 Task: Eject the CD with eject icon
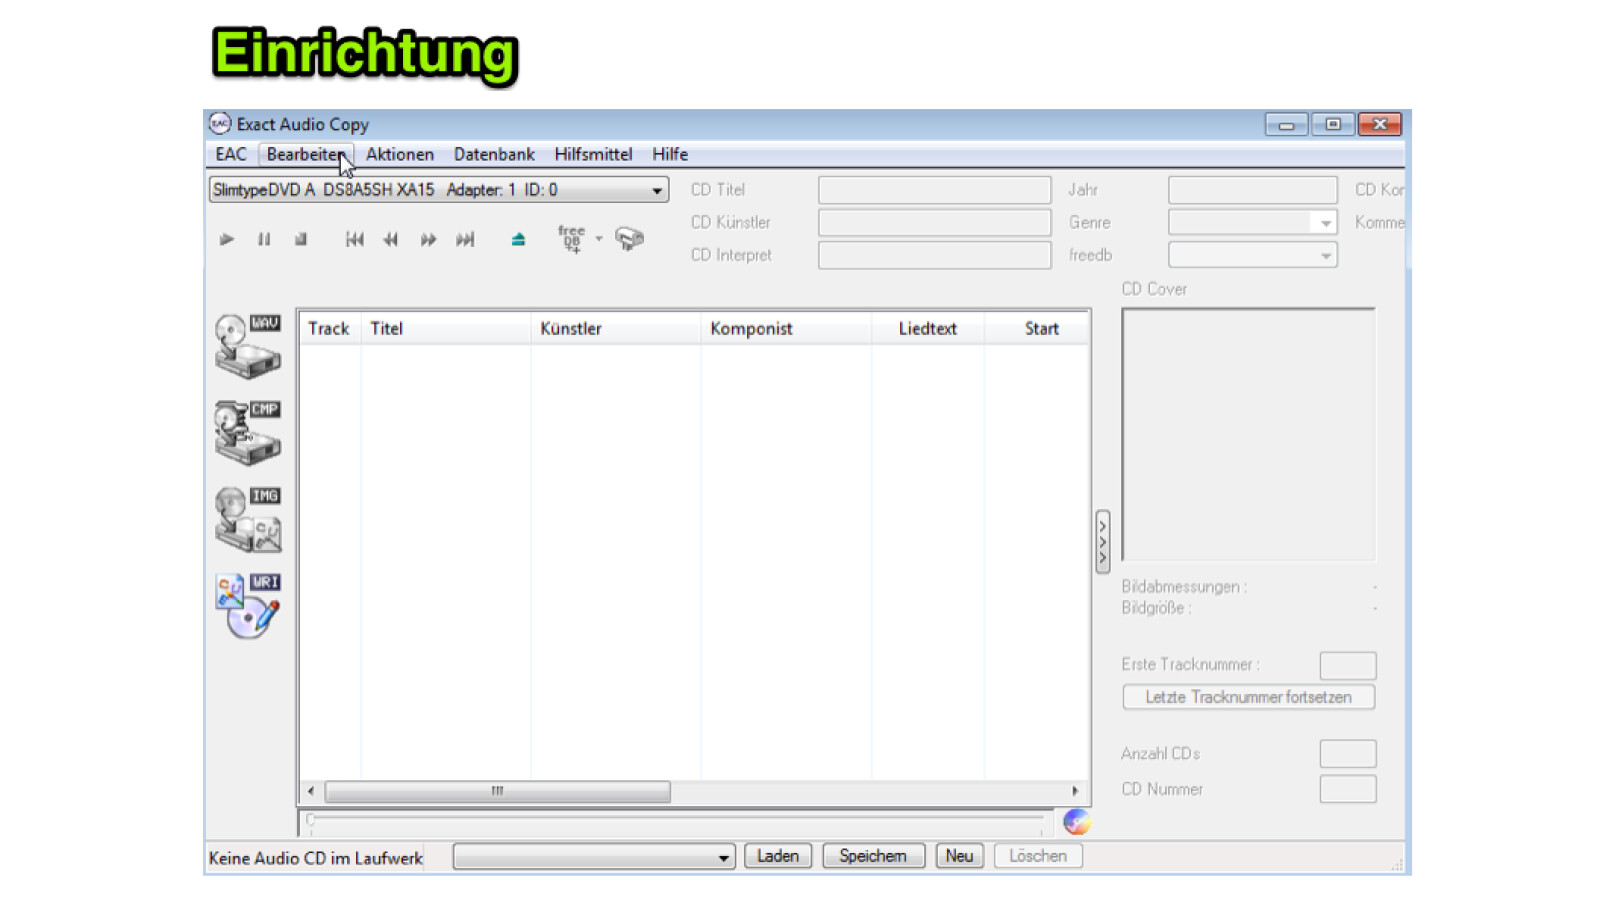tap(518, 239)
